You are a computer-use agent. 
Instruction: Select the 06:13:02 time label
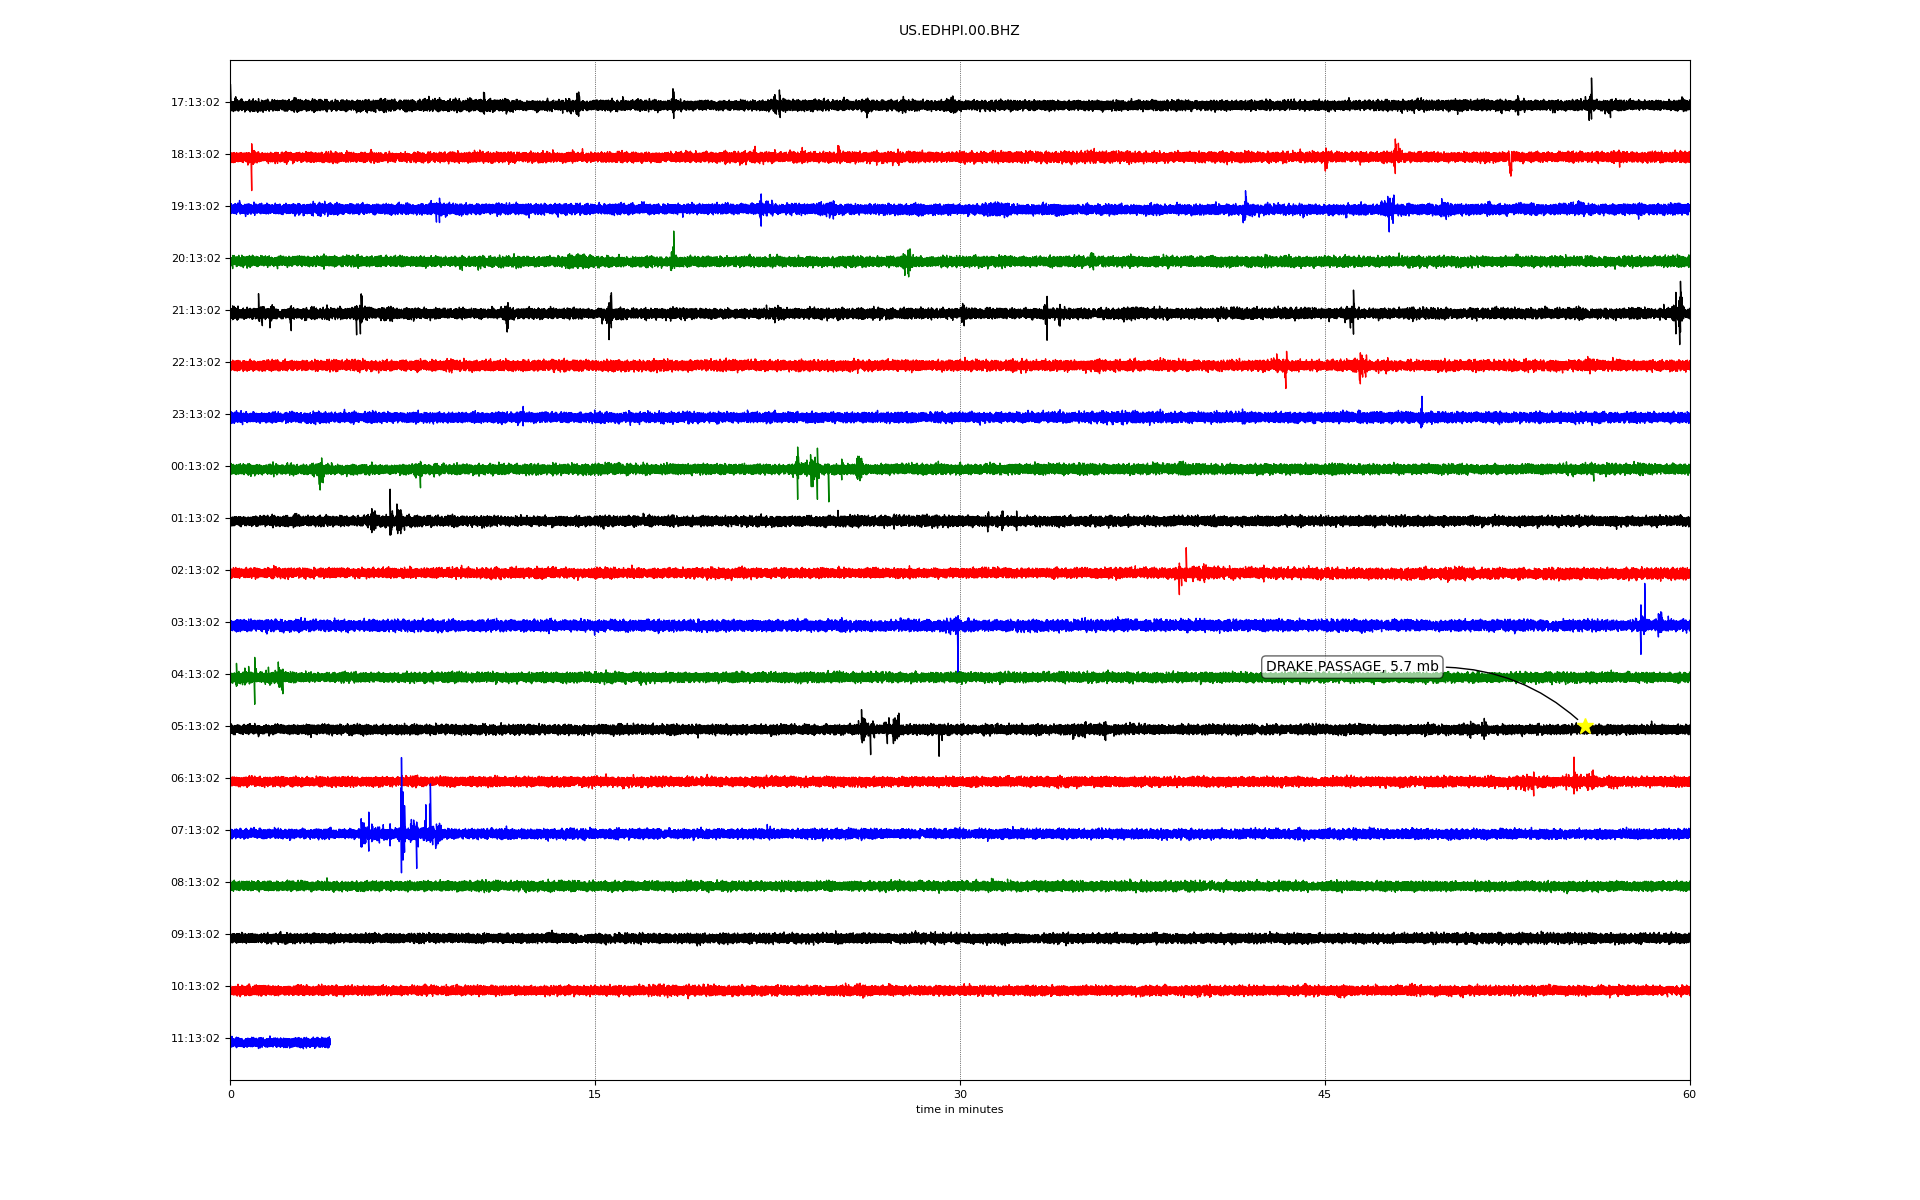(x=195, y=778)
